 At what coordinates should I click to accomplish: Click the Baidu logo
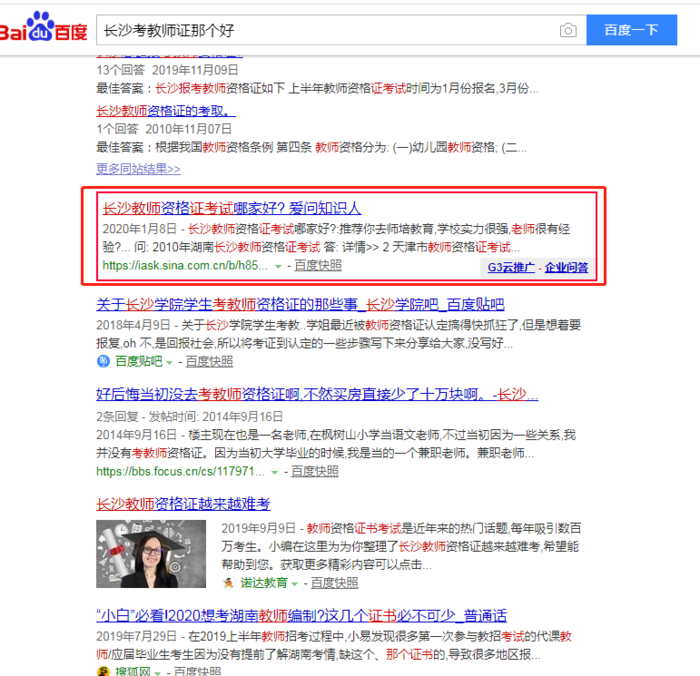click(x=43, y=27)
